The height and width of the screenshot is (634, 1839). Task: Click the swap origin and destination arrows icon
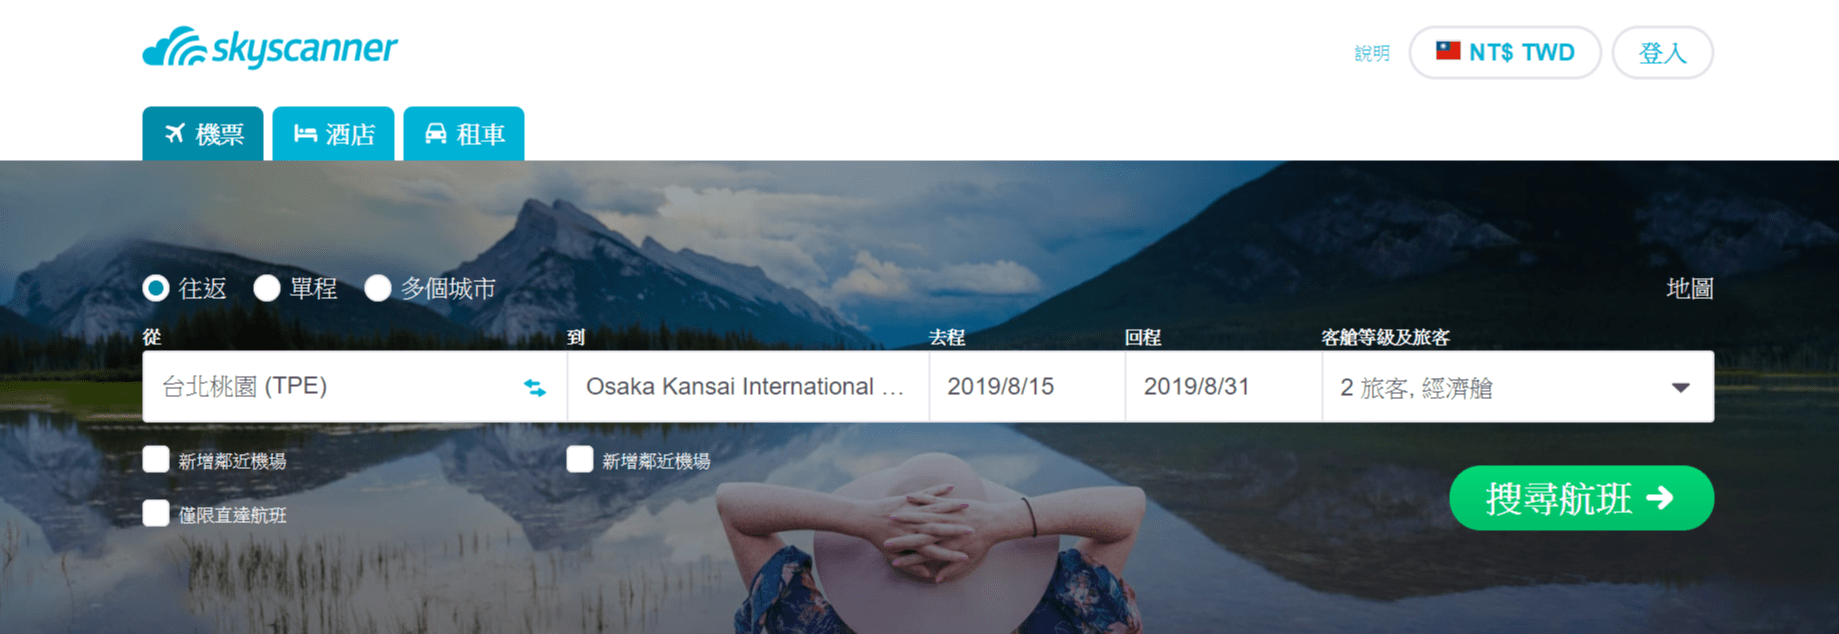535,387
